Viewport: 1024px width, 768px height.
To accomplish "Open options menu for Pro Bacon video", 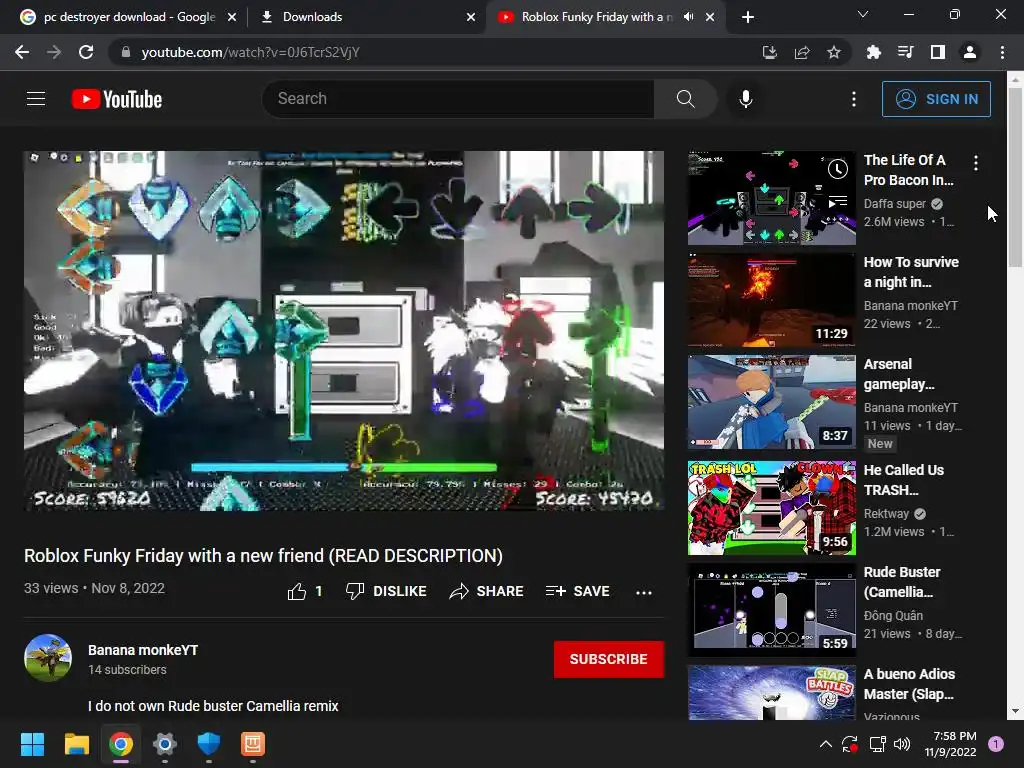I will pyautogui.click(x=976, y=163).
